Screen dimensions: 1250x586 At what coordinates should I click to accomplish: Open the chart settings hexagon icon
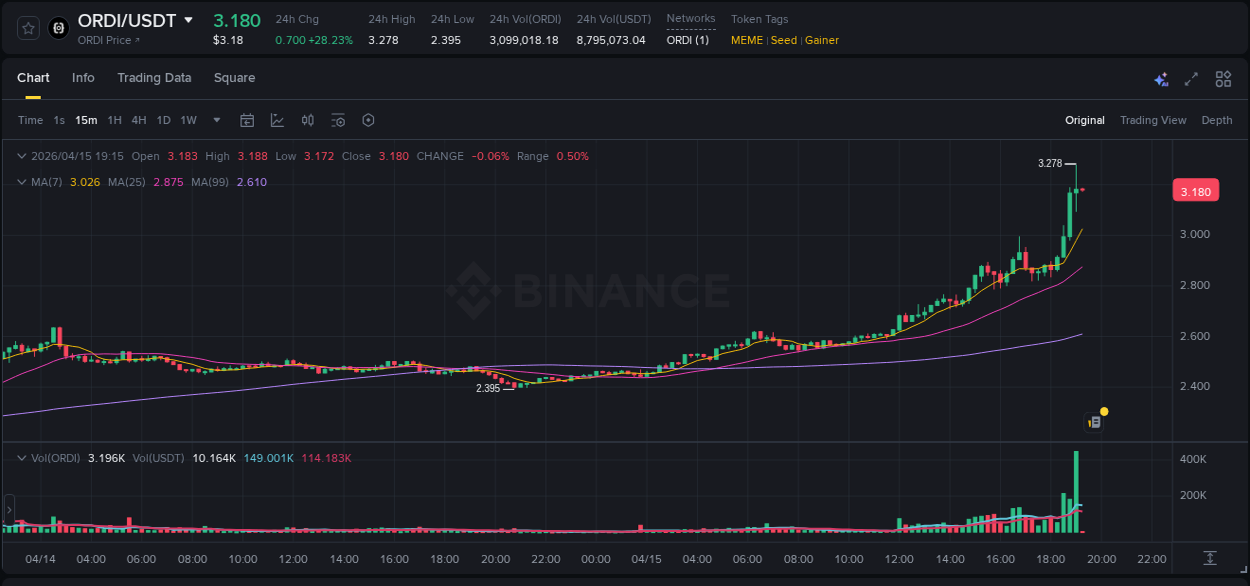point(368,120)
